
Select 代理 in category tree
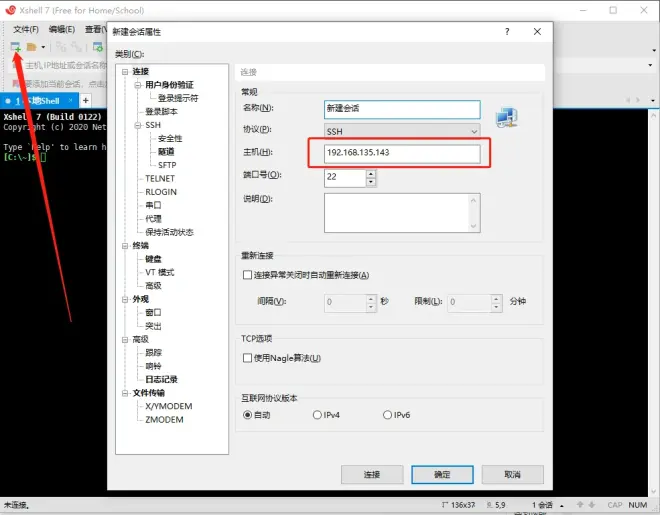pos(153,219)
